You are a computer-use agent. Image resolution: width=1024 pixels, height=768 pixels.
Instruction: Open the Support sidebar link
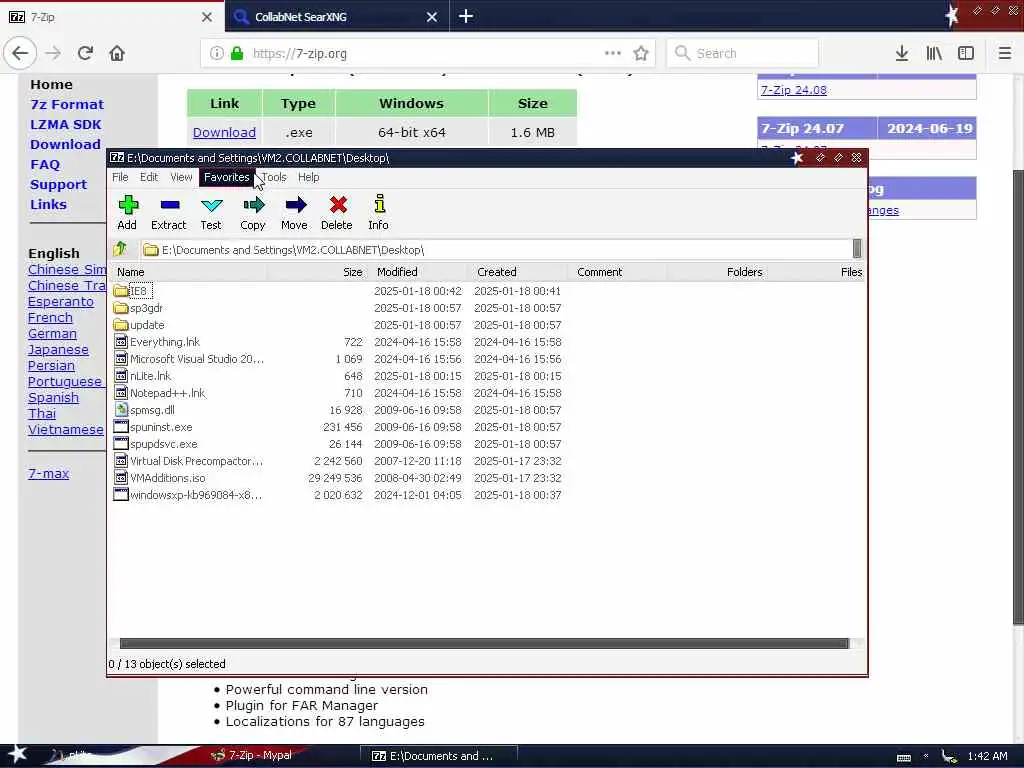pyautogui.click(x=58, y=185)
